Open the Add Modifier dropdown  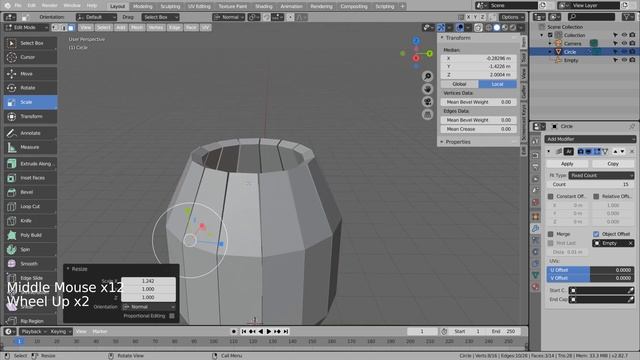click(x=590, y=139)
